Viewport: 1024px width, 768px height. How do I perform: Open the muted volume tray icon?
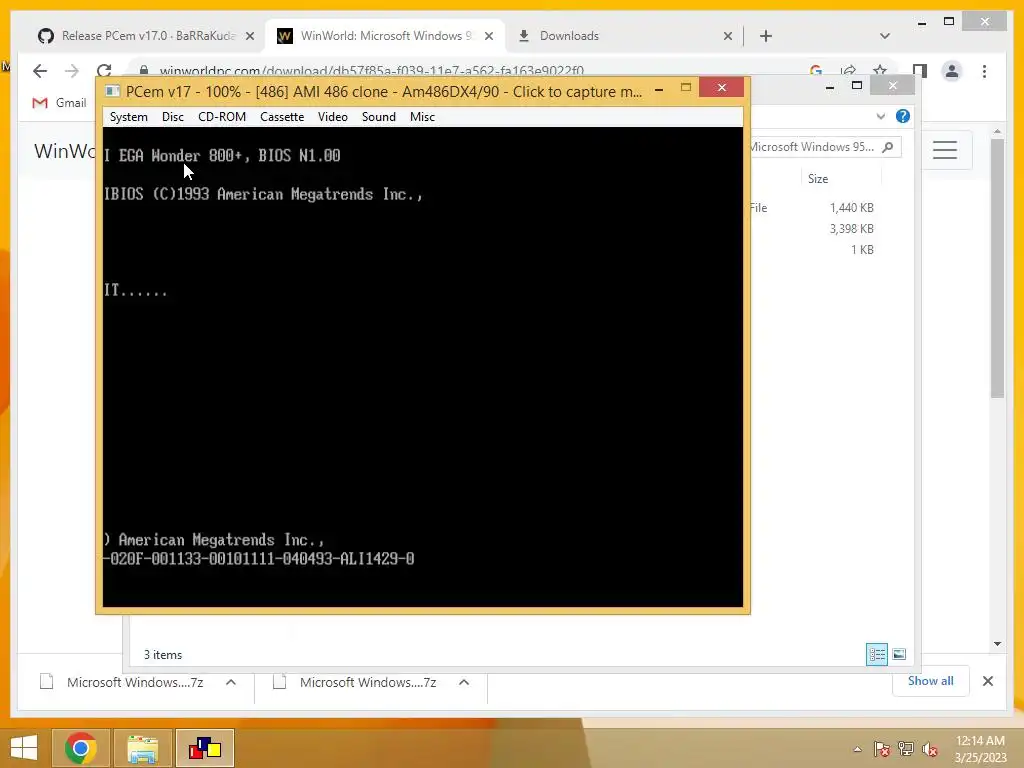tap(930, 749)
